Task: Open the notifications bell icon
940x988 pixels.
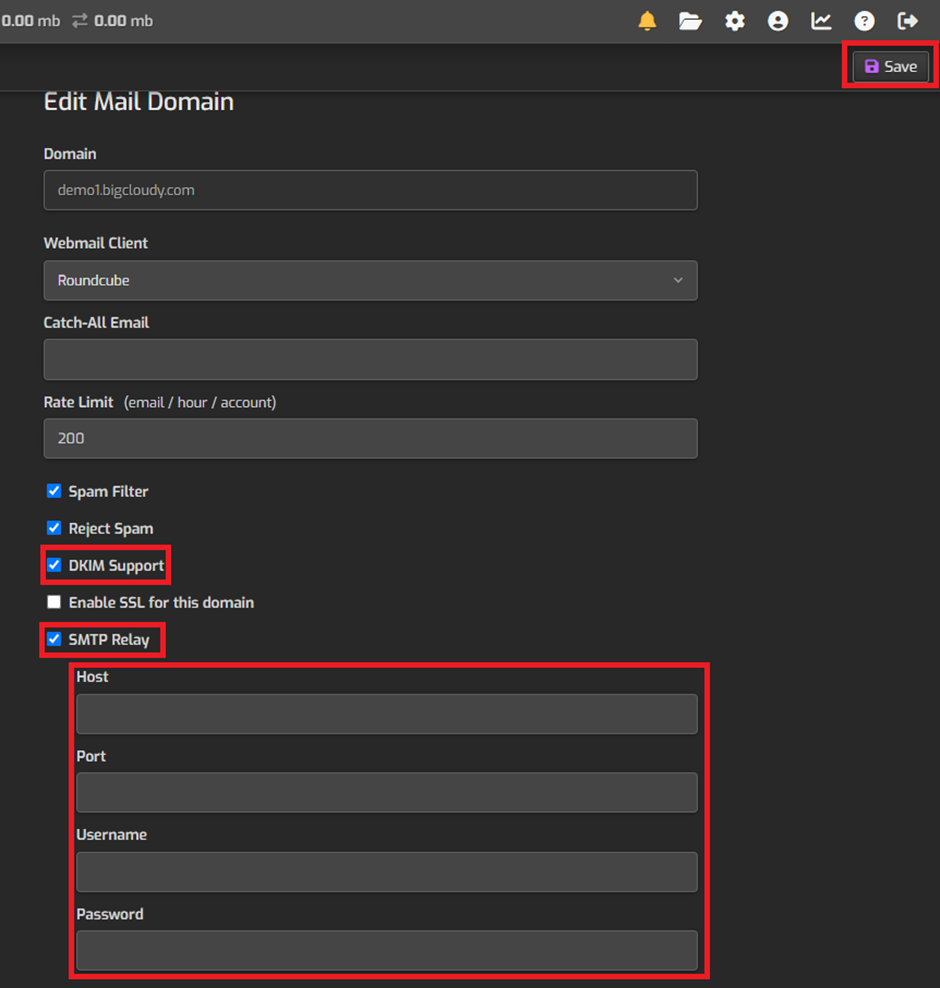Action: point(647,20)
